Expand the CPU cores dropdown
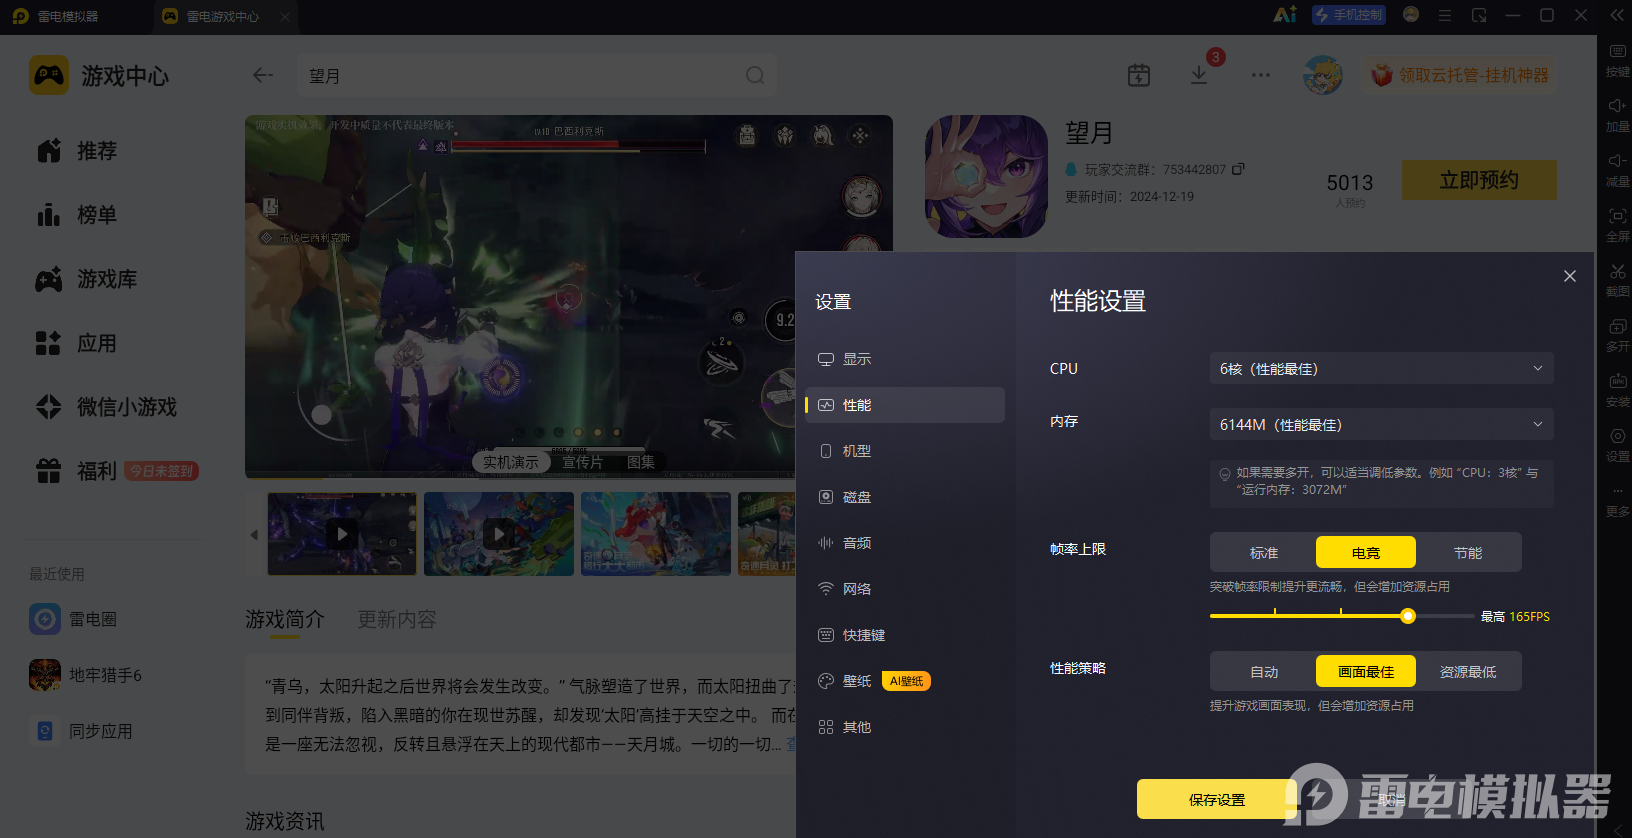The height and width of the screenshot is (838, 1632). coord(1381,368)
